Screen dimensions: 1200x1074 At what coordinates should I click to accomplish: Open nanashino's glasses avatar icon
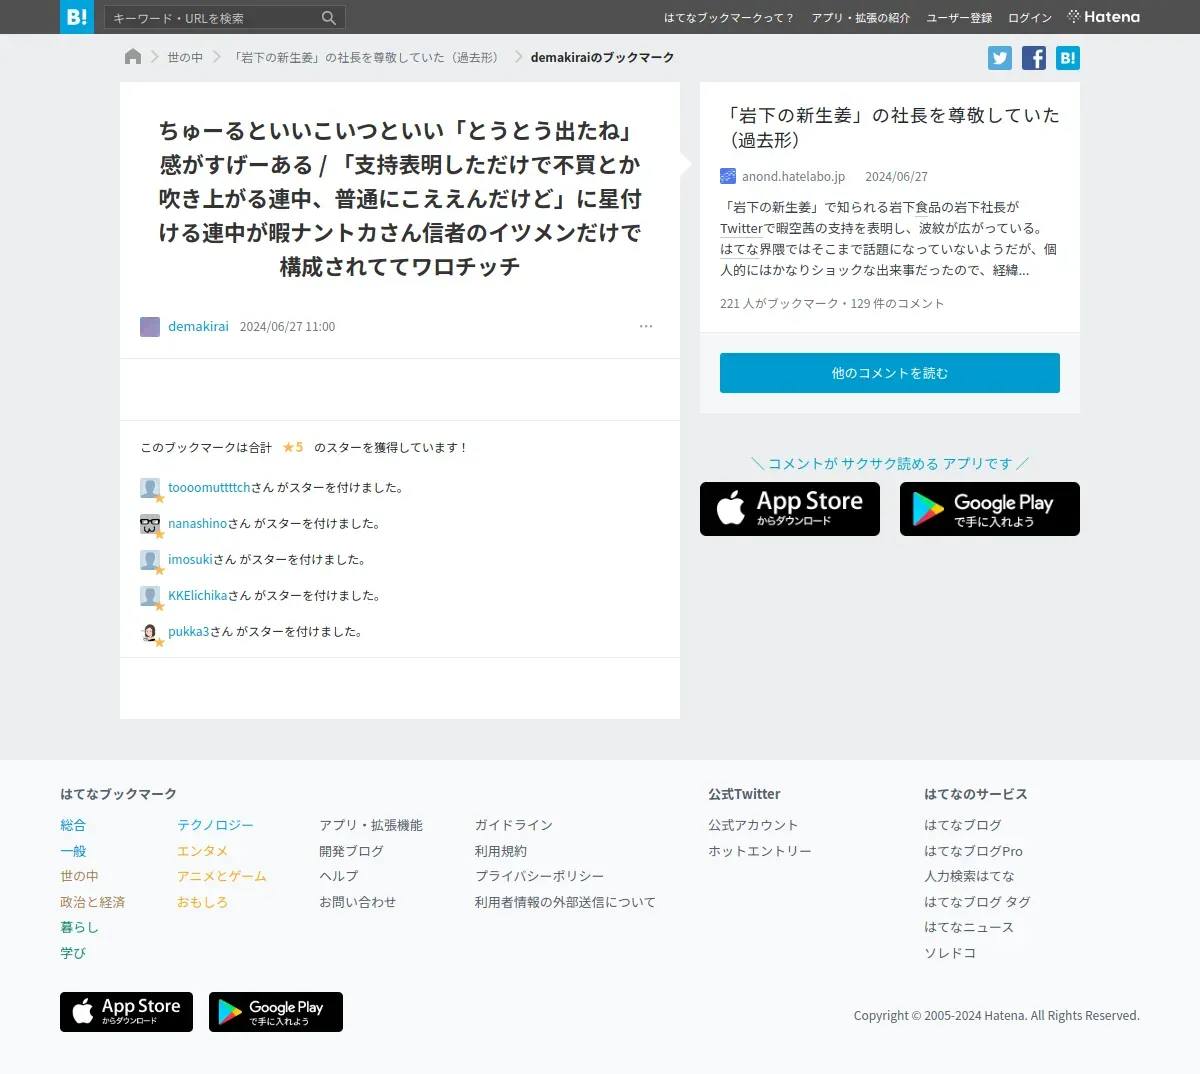150,524
